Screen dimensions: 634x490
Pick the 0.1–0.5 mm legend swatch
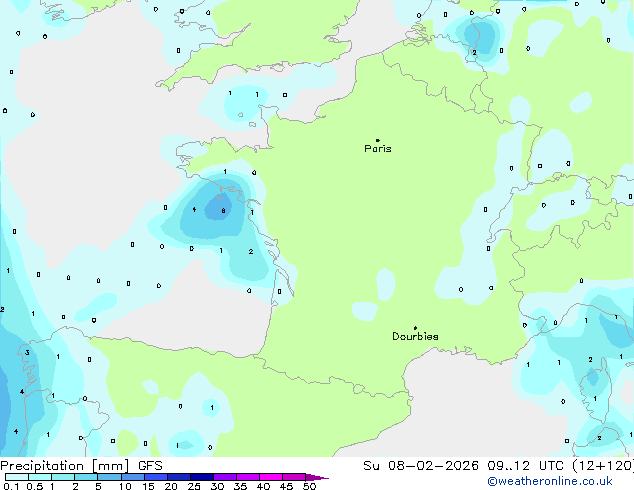17,477
